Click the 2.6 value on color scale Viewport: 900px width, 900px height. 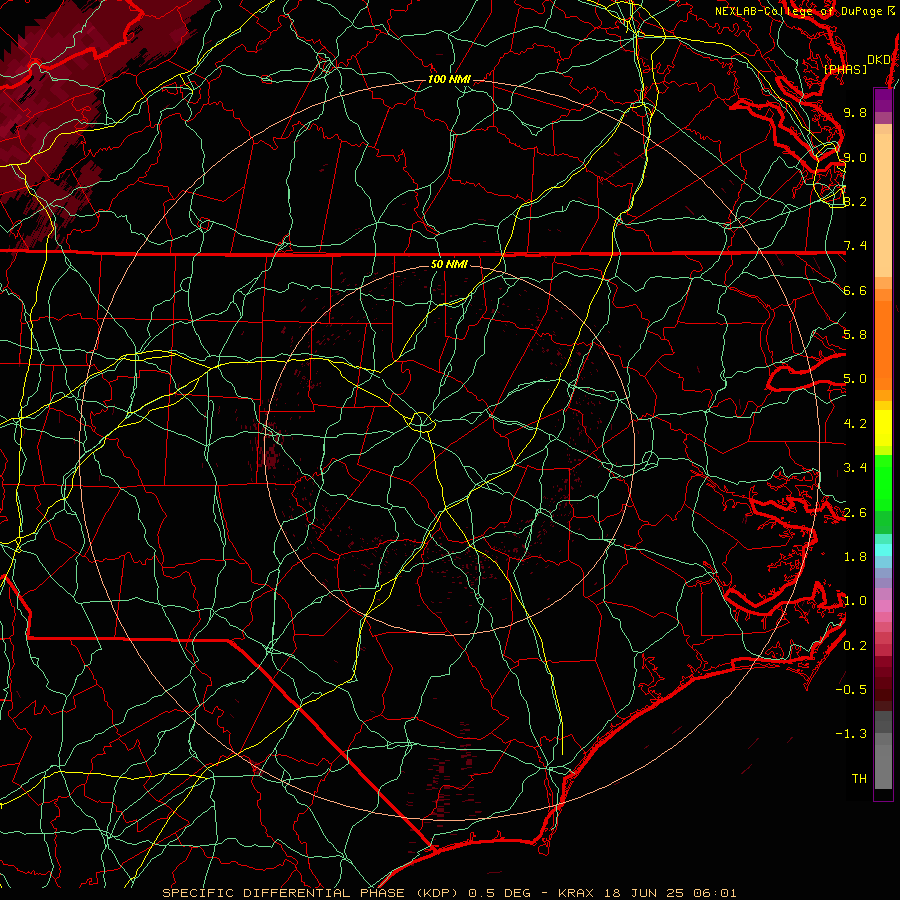point(855,513)
